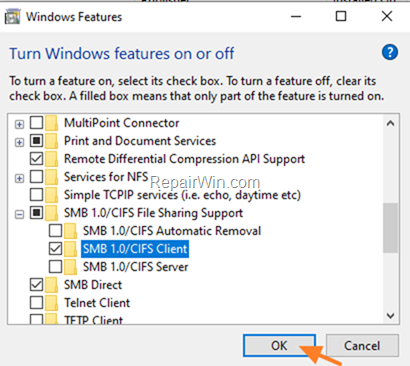Click the MultiPoint Connector folder icon
The height and width of the screenshot is (366, 410).
point(52,123)
